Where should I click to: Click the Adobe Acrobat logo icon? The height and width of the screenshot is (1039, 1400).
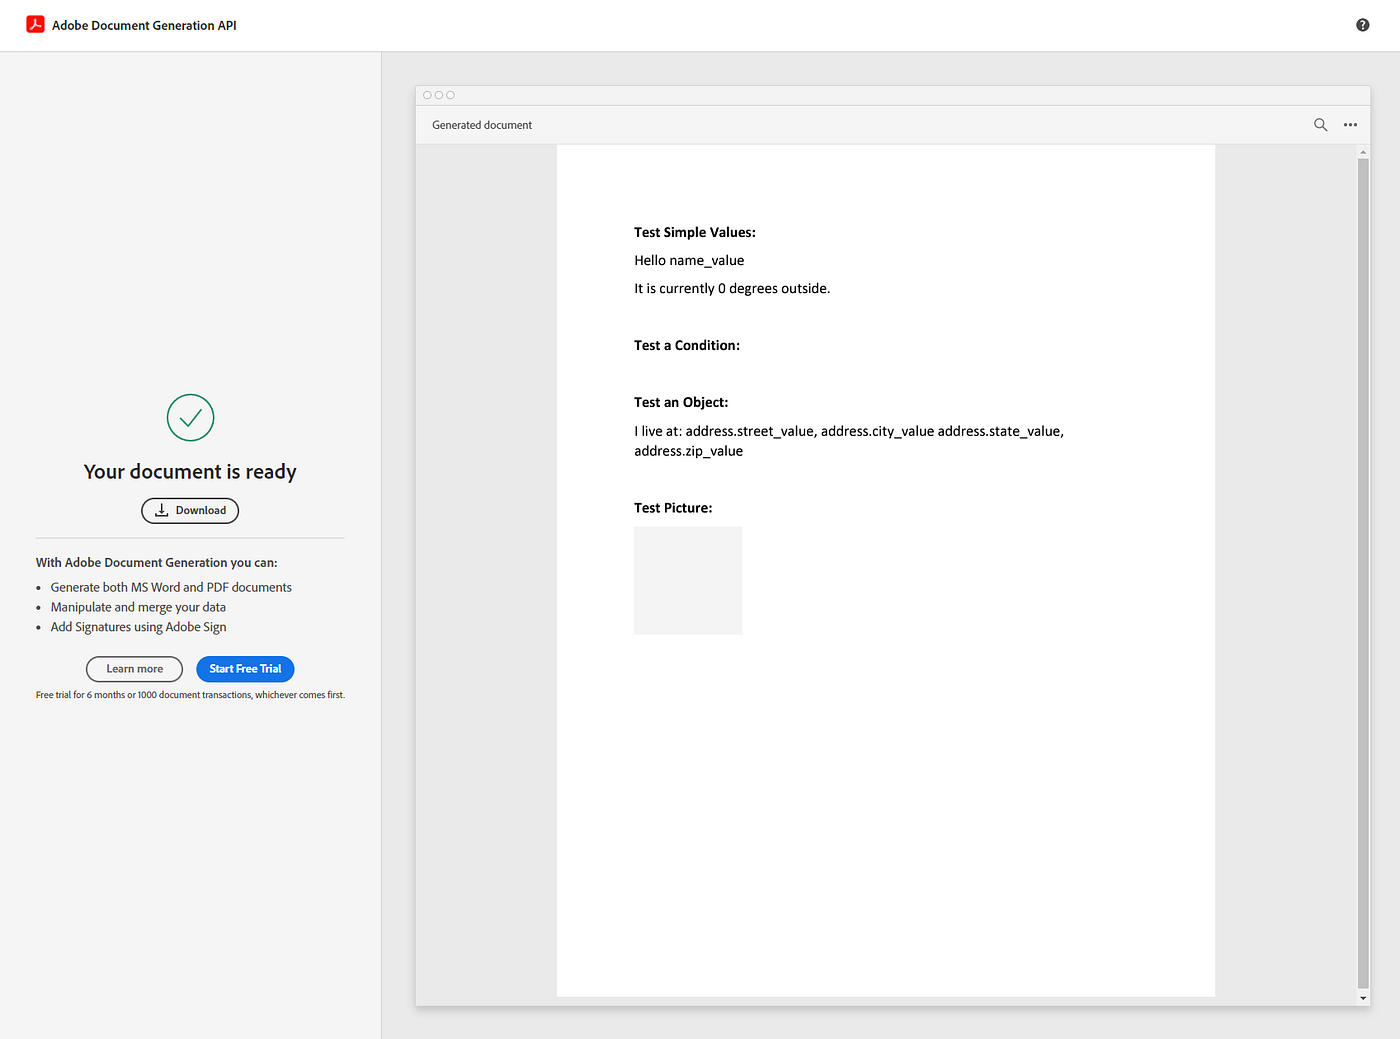[x=35, y=24]
